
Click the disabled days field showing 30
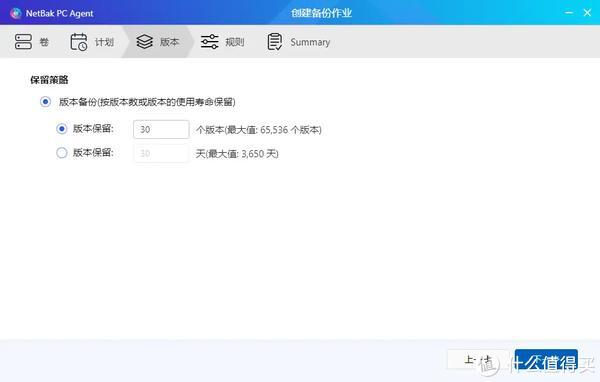(161, 153)
